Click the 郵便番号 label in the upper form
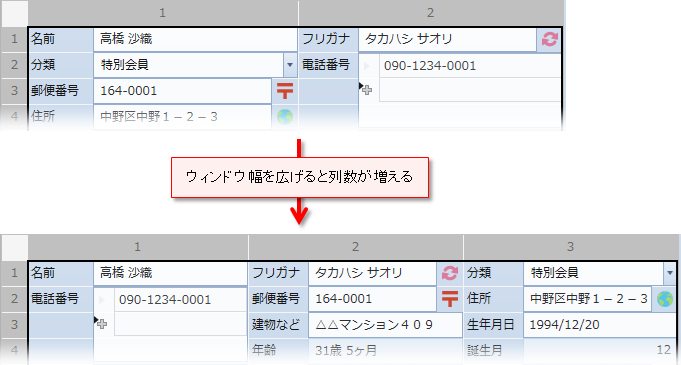This screenshot has height=365, width=681. pos(55,90)
